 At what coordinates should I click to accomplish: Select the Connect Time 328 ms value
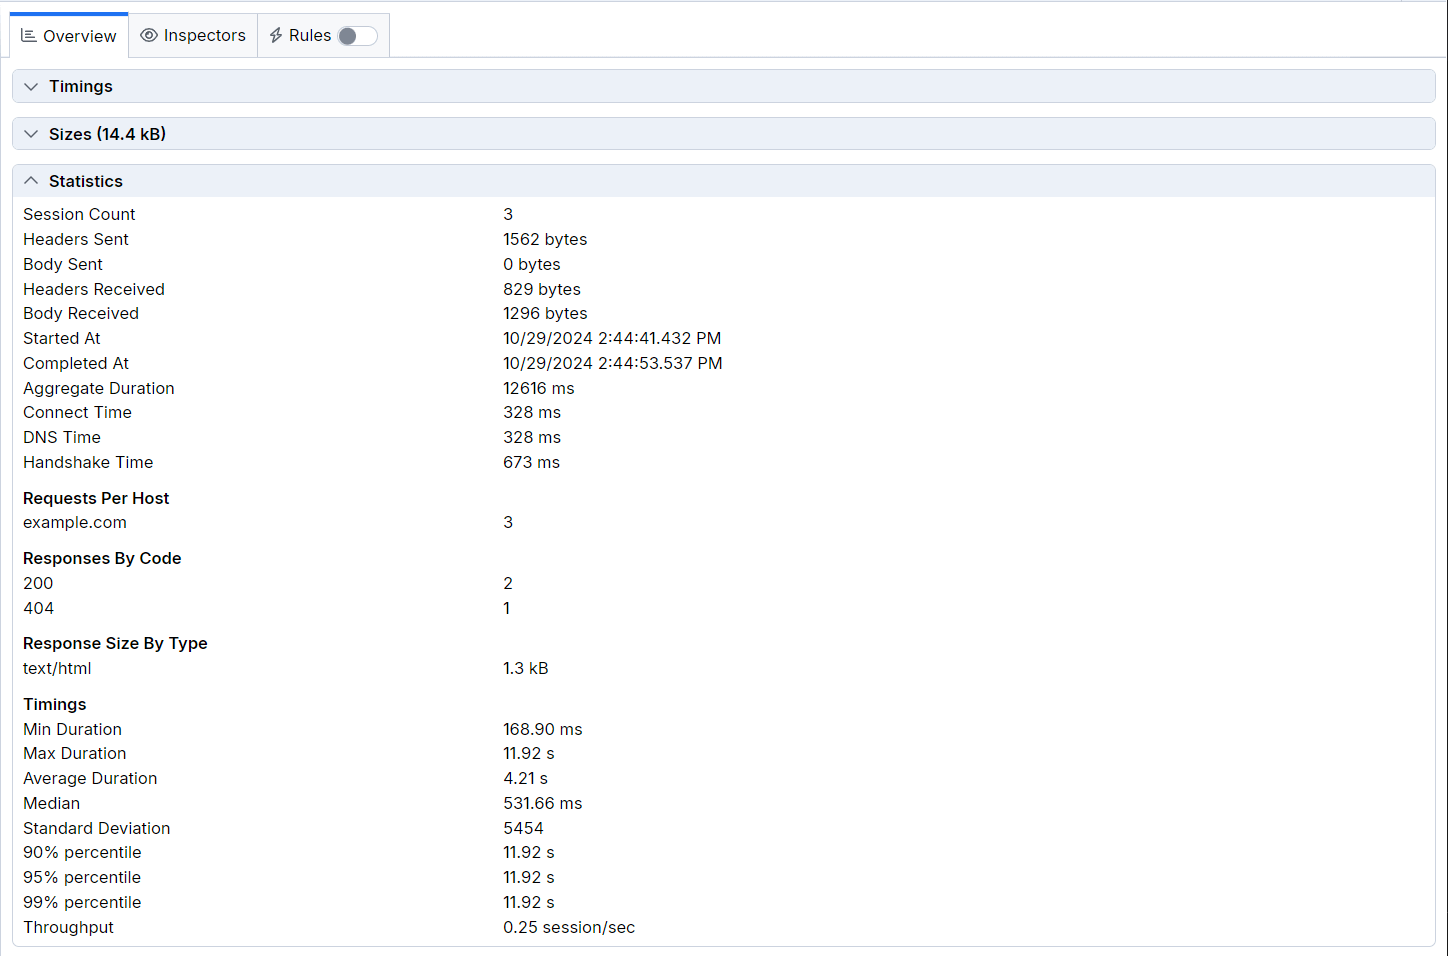click(x=532, y=412)
